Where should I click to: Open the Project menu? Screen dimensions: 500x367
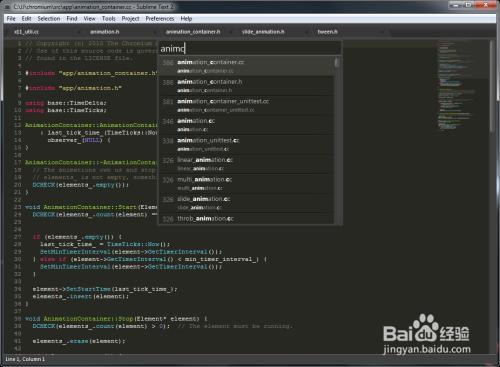(130, 19)
